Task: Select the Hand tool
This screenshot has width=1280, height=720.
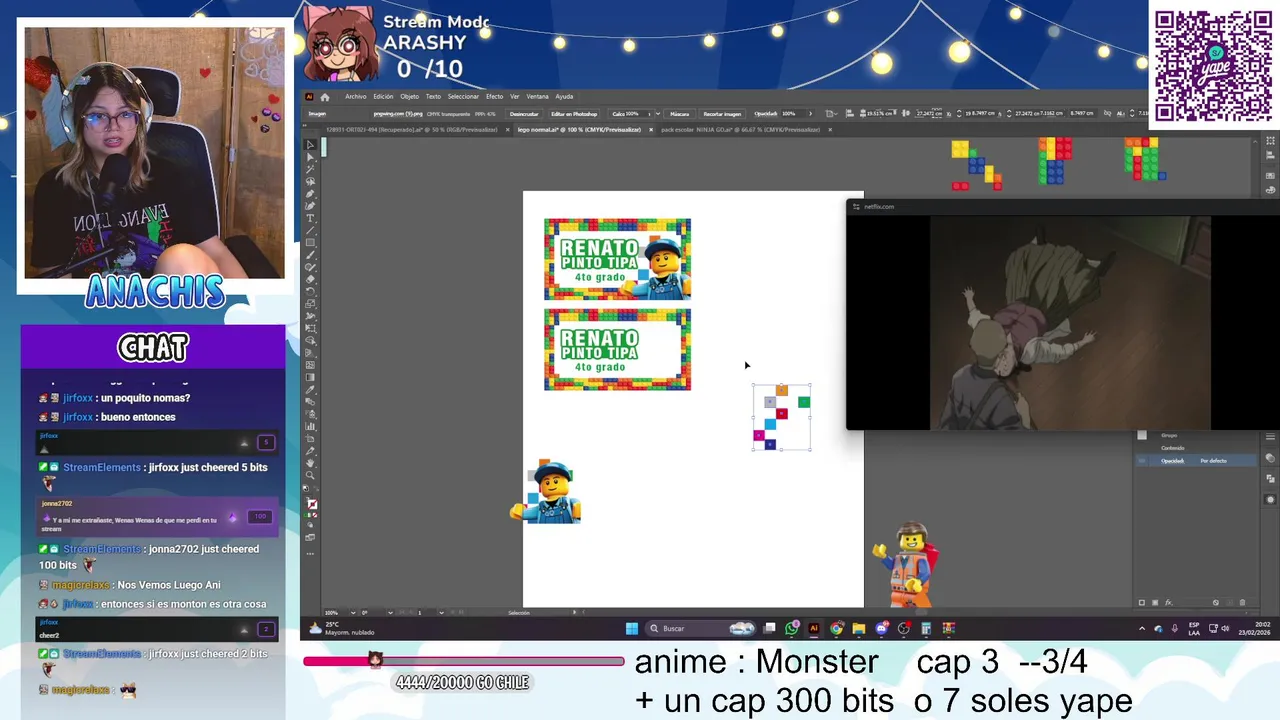Action: click(311, 463)
